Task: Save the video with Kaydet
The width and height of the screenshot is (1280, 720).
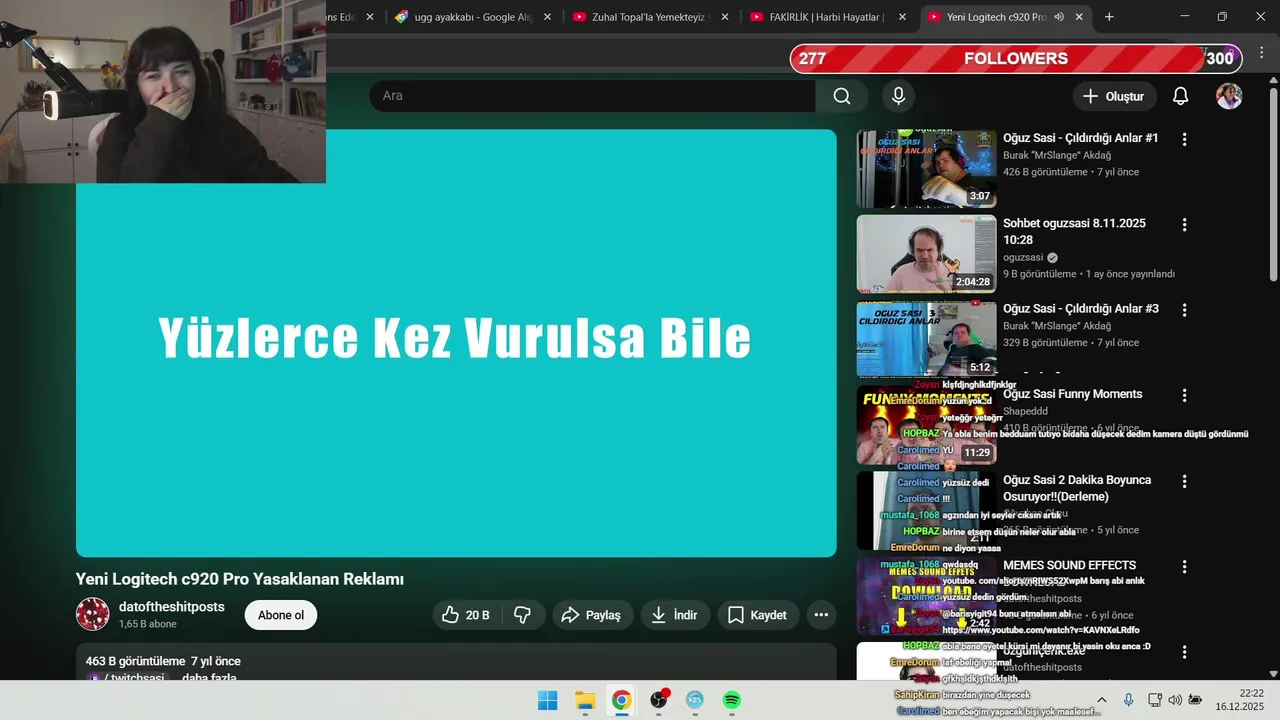Action: (x=757, y=615)
